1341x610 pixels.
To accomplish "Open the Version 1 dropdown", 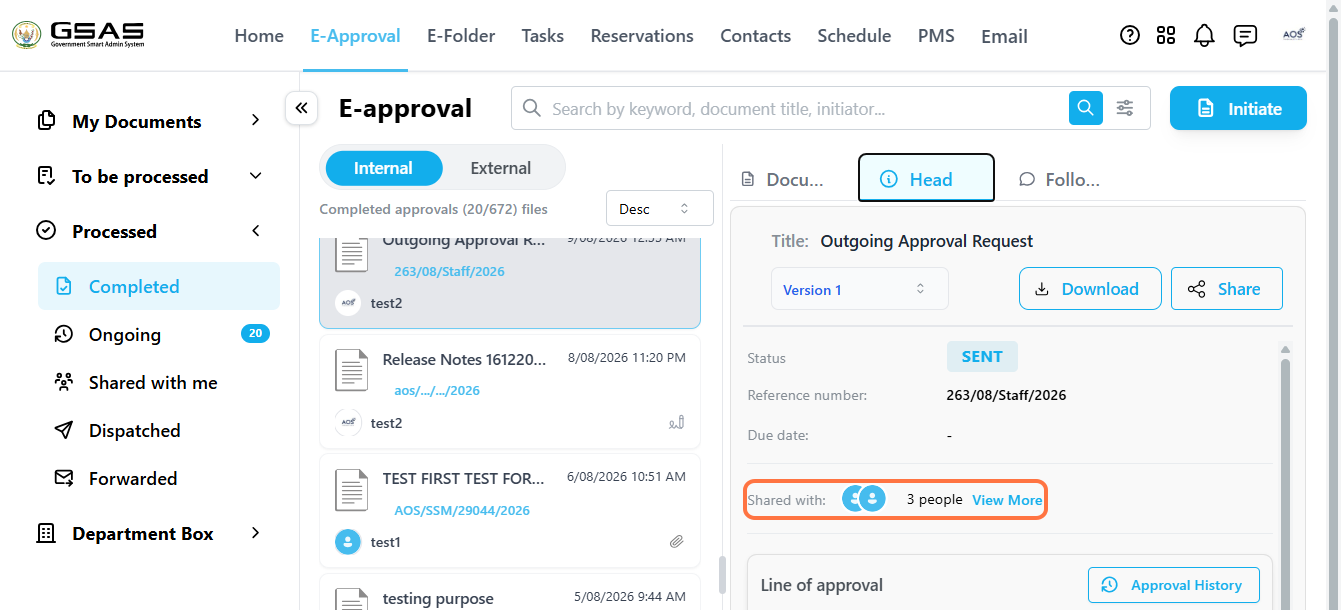I will tap(859, 289).
